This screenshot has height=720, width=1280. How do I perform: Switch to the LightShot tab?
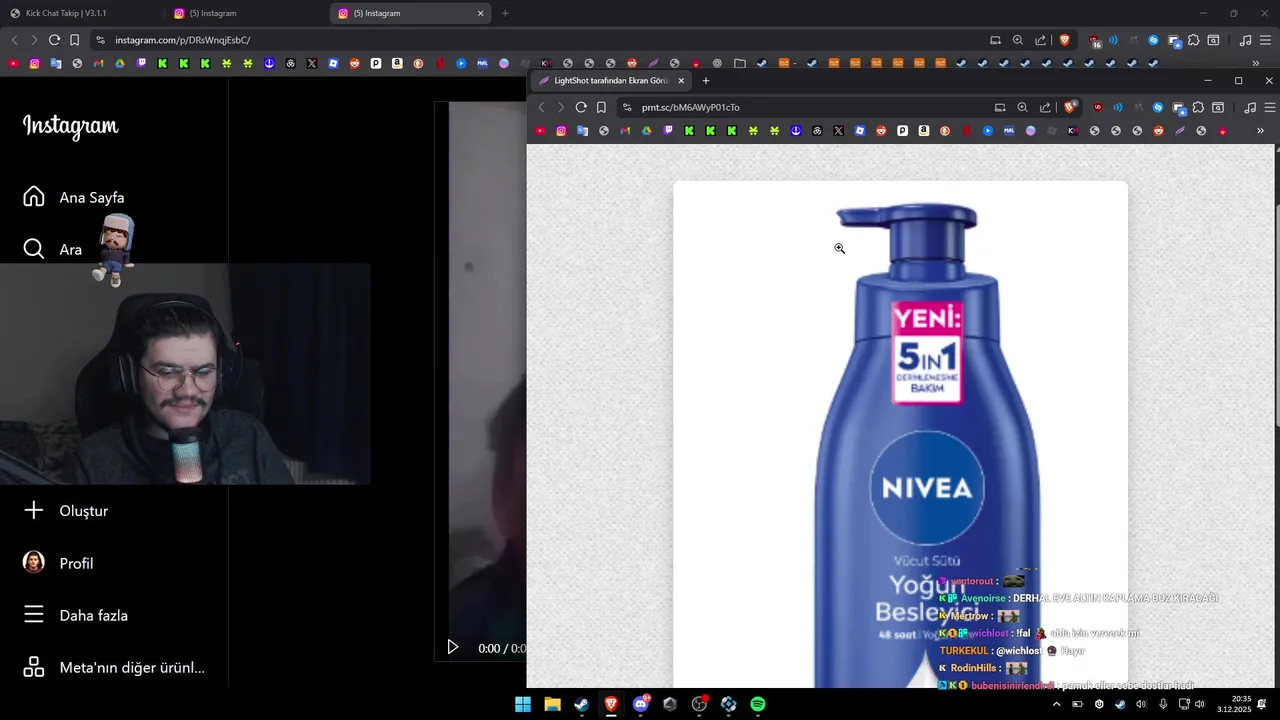point(611,80)
